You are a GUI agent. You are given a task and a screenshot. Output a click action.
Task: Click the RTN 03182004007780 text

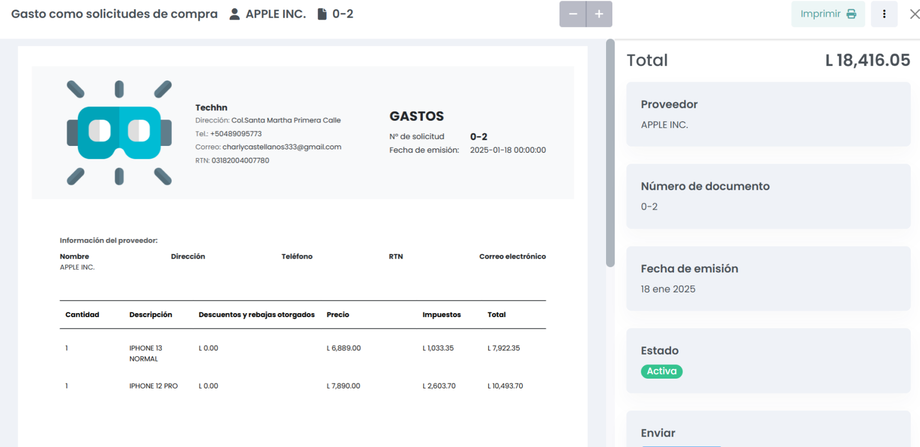232,160
